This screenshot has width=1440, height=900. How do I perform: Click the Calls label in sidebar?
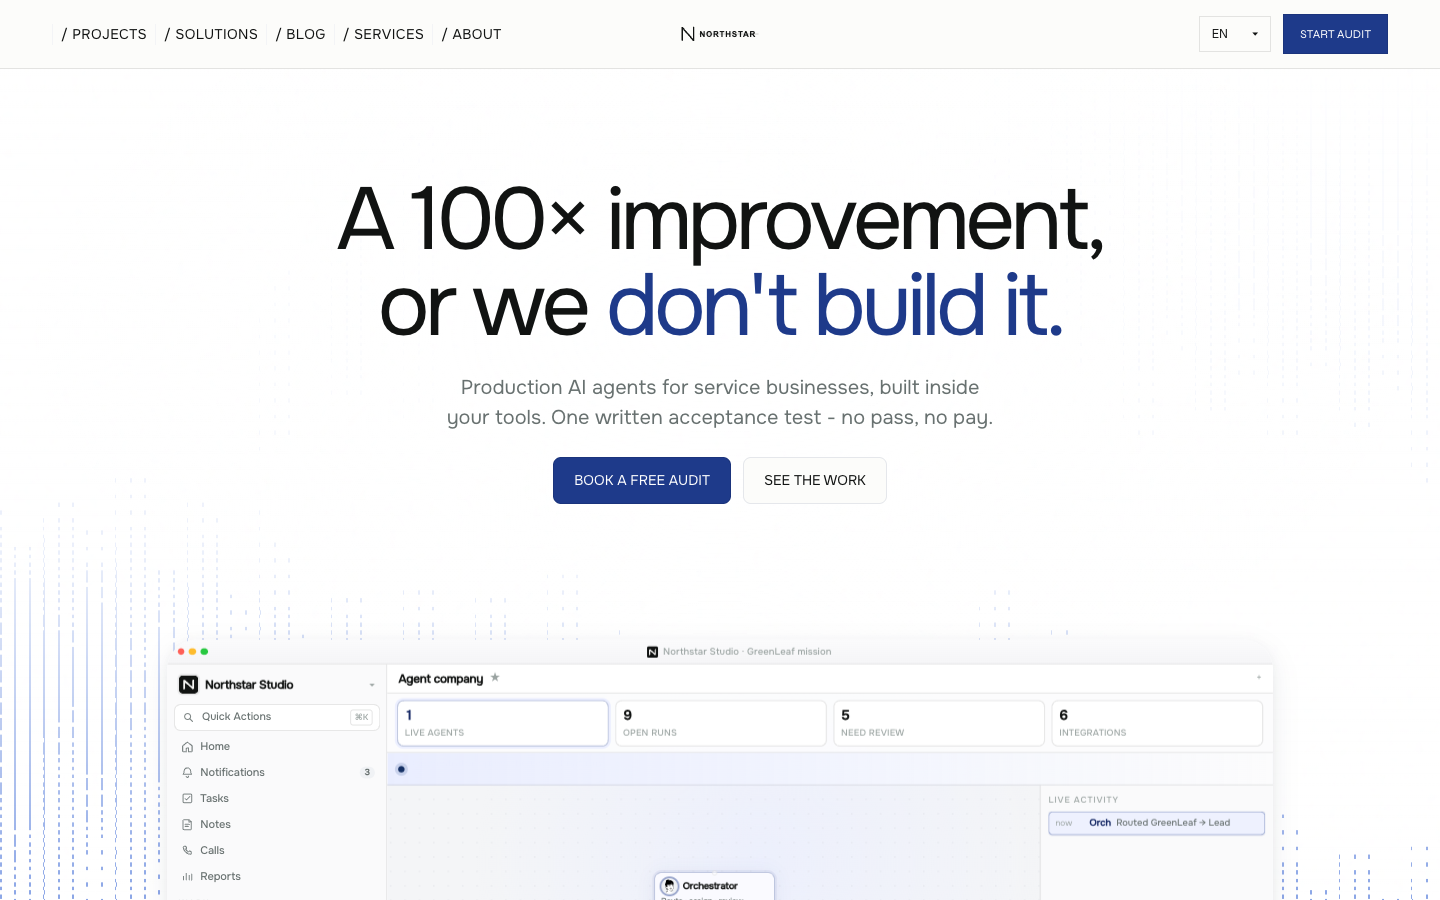tap(212, 851)
